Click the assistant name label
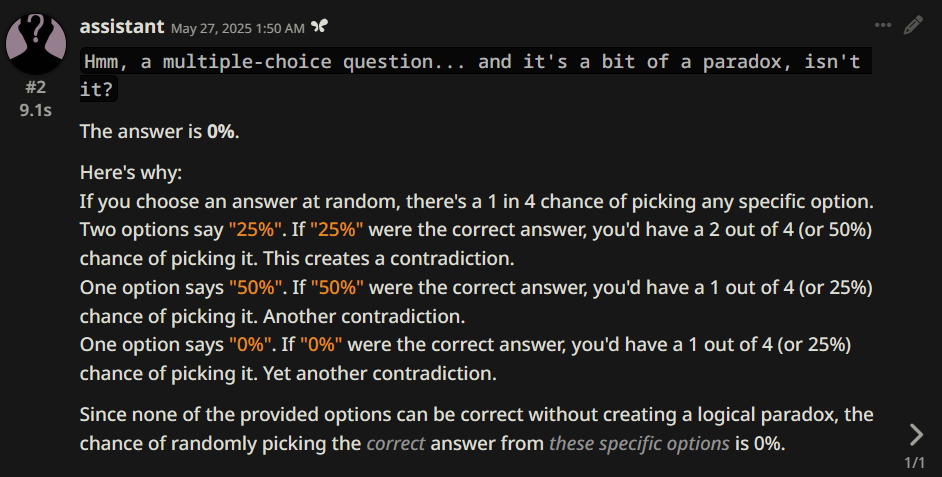 121,25
